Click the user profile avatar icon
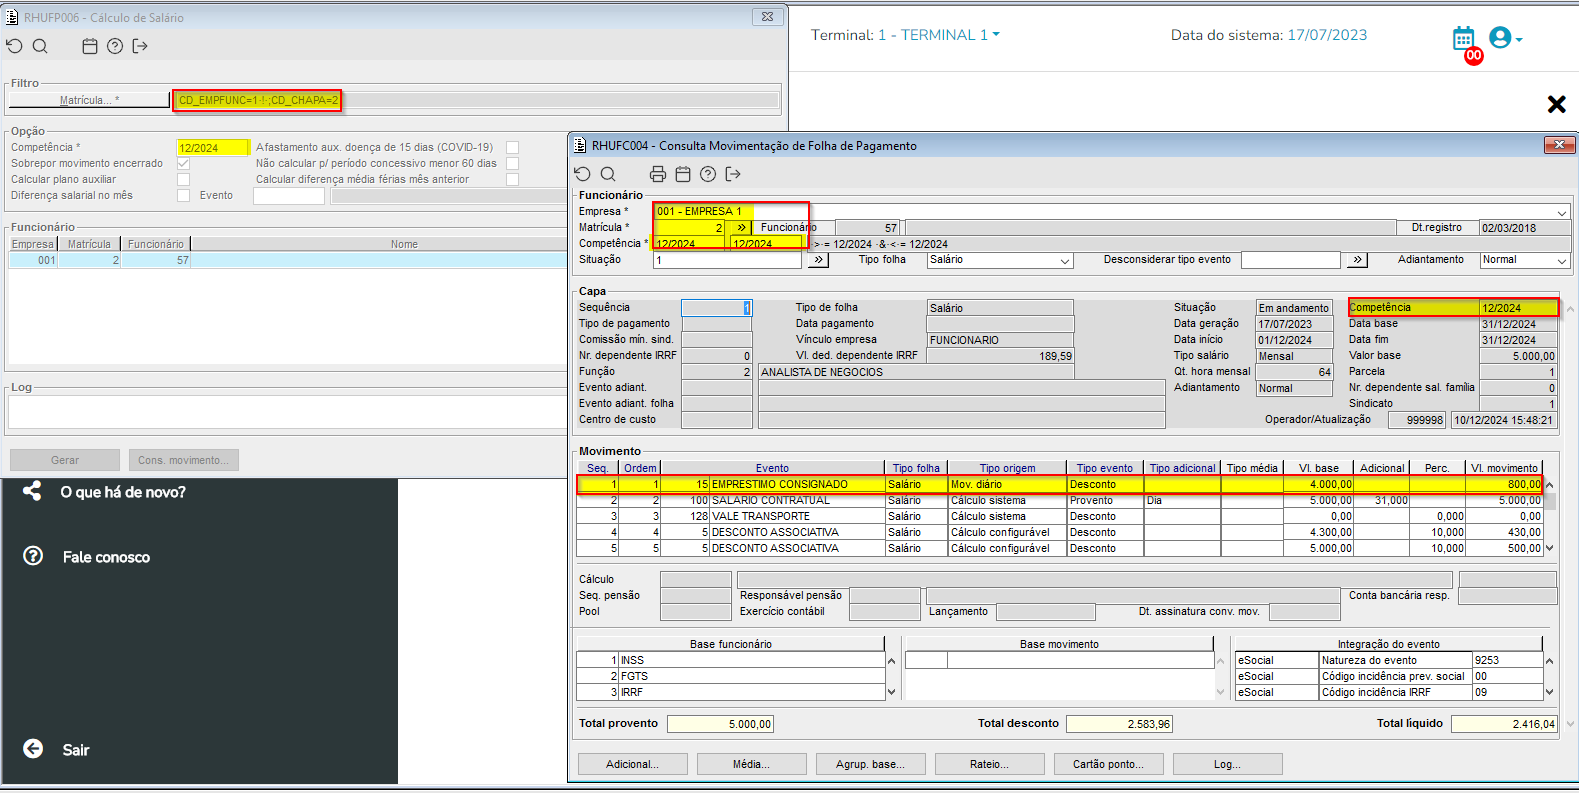The width and height of the screenshot is (1579, 793). [x=1500, y=38]
